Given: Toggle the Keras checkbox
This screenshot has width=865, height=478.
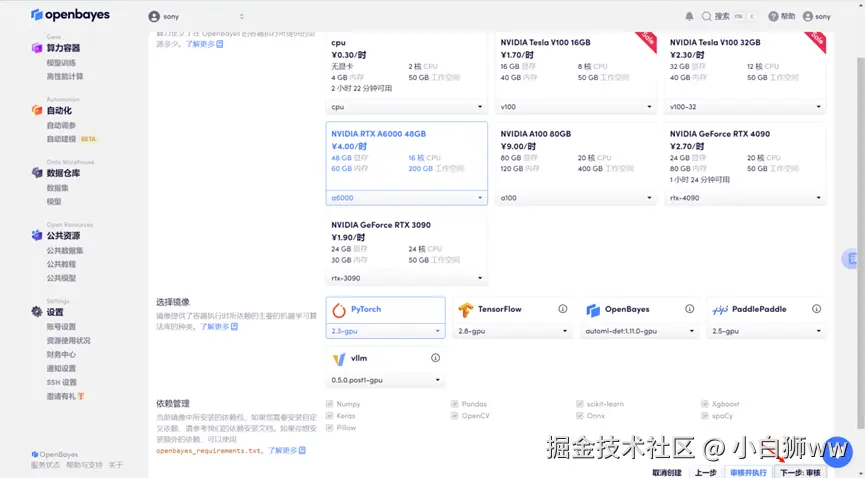Looking at the screenshot, I should [x=329, y=416].
